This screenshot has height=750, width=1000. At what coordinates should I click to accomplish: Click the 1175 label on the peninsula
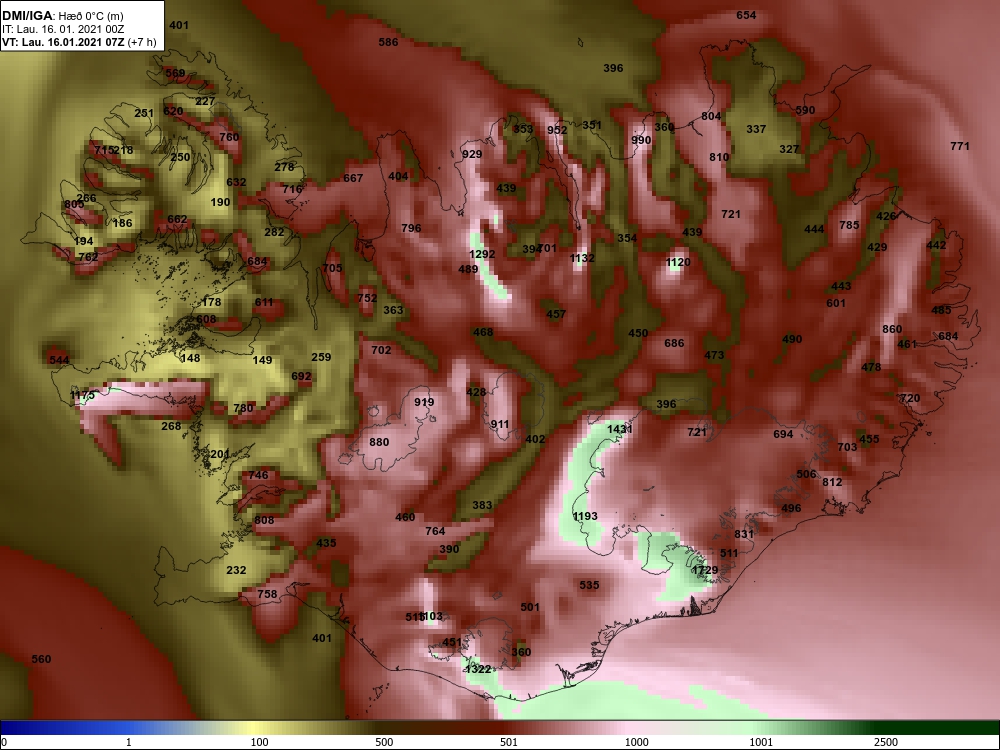point(82,395)
